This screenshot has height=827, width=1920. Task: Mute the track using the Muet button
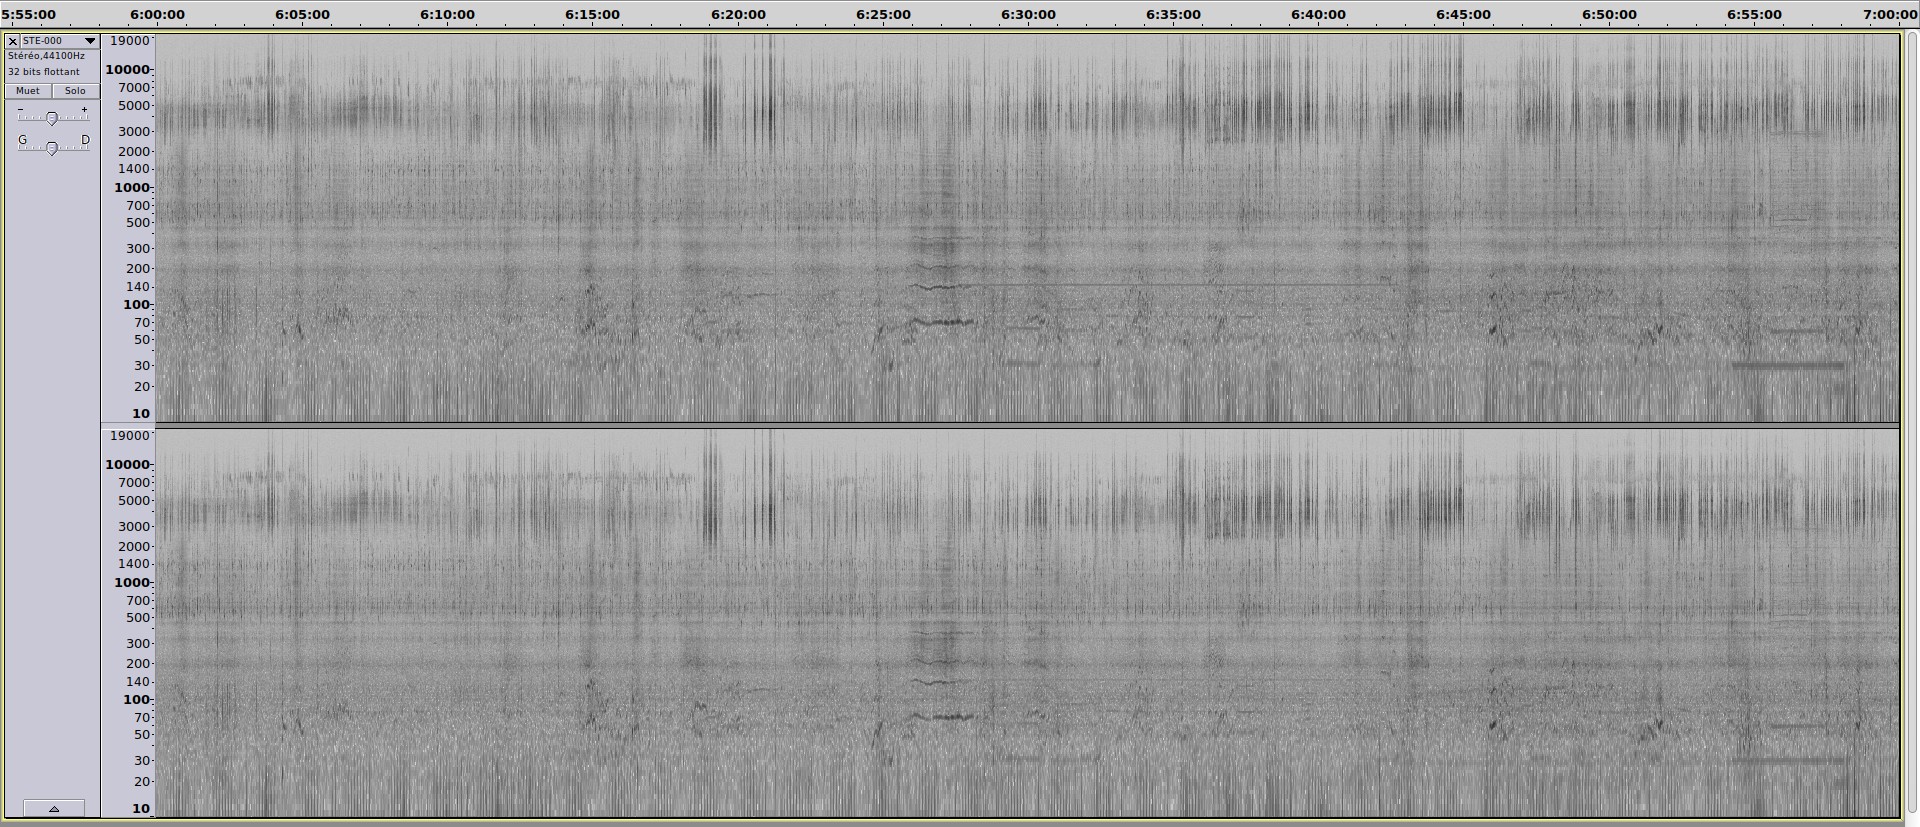coord(28,91)
